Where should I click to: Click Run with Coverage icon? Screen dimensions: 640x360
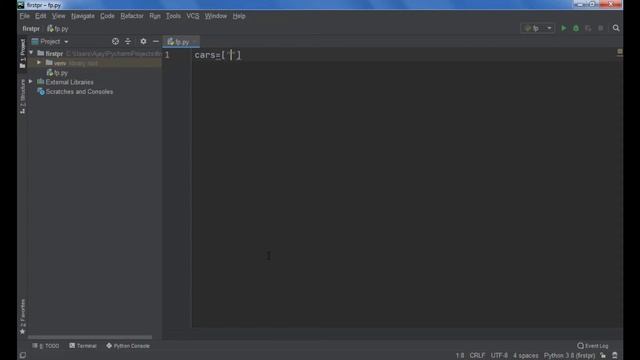[x=588, y=28]
